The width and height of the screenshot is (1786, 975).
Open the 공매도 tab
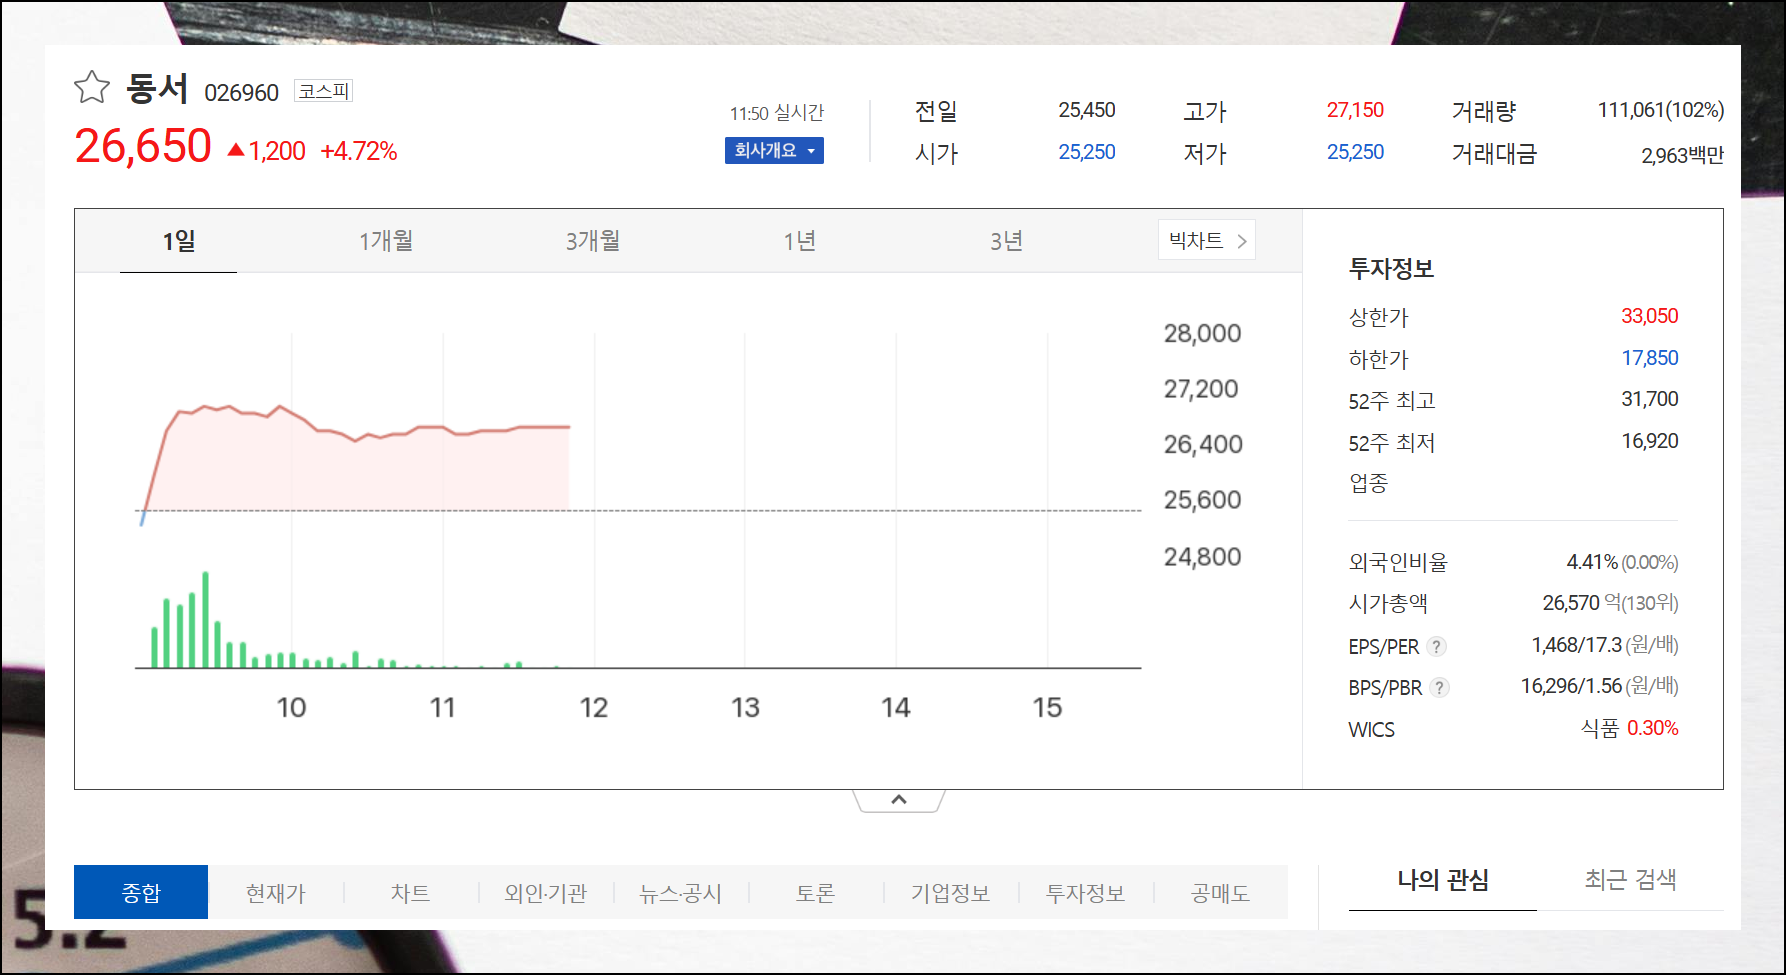pos(1221,892)
